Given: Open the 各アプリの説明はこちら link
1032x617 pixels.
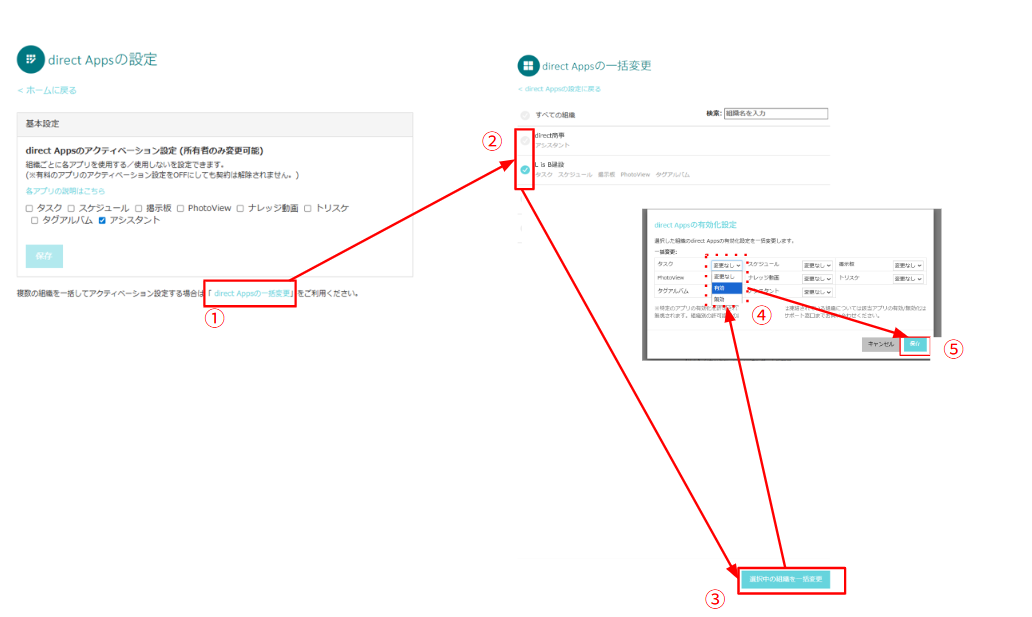Looking at the screenshot, I should coord(65,191).
